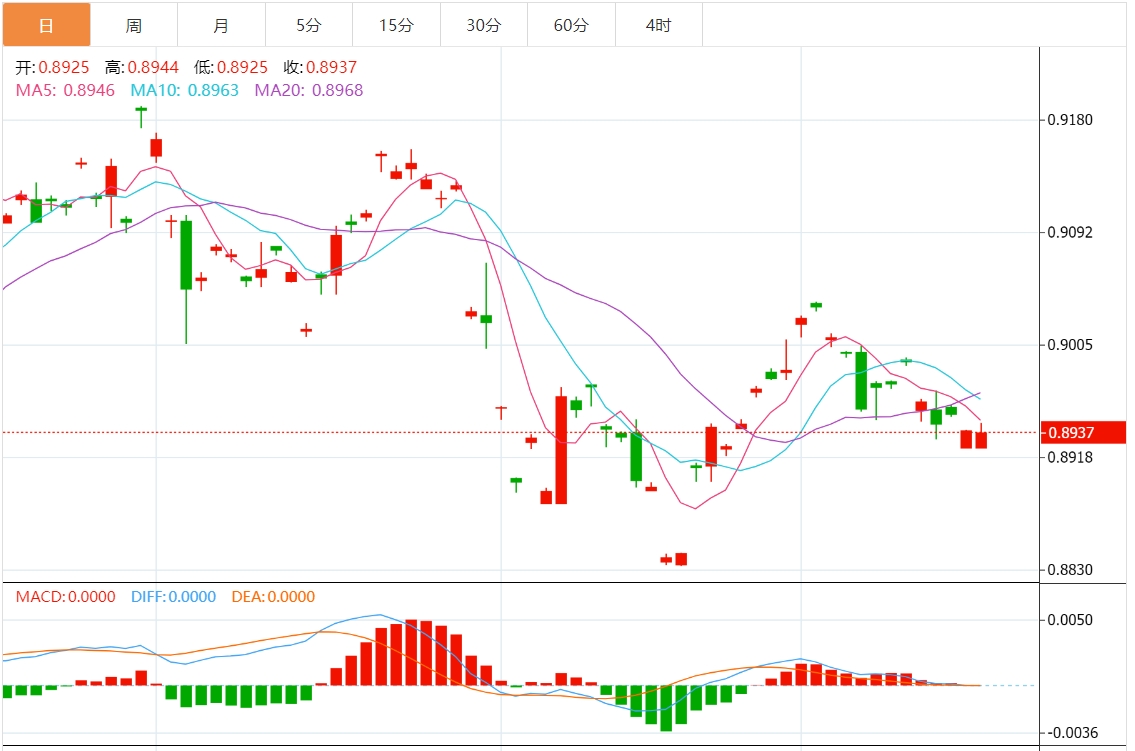Click the 0.9005 price axis label

pyautogui.click(x=1071, y=344)
